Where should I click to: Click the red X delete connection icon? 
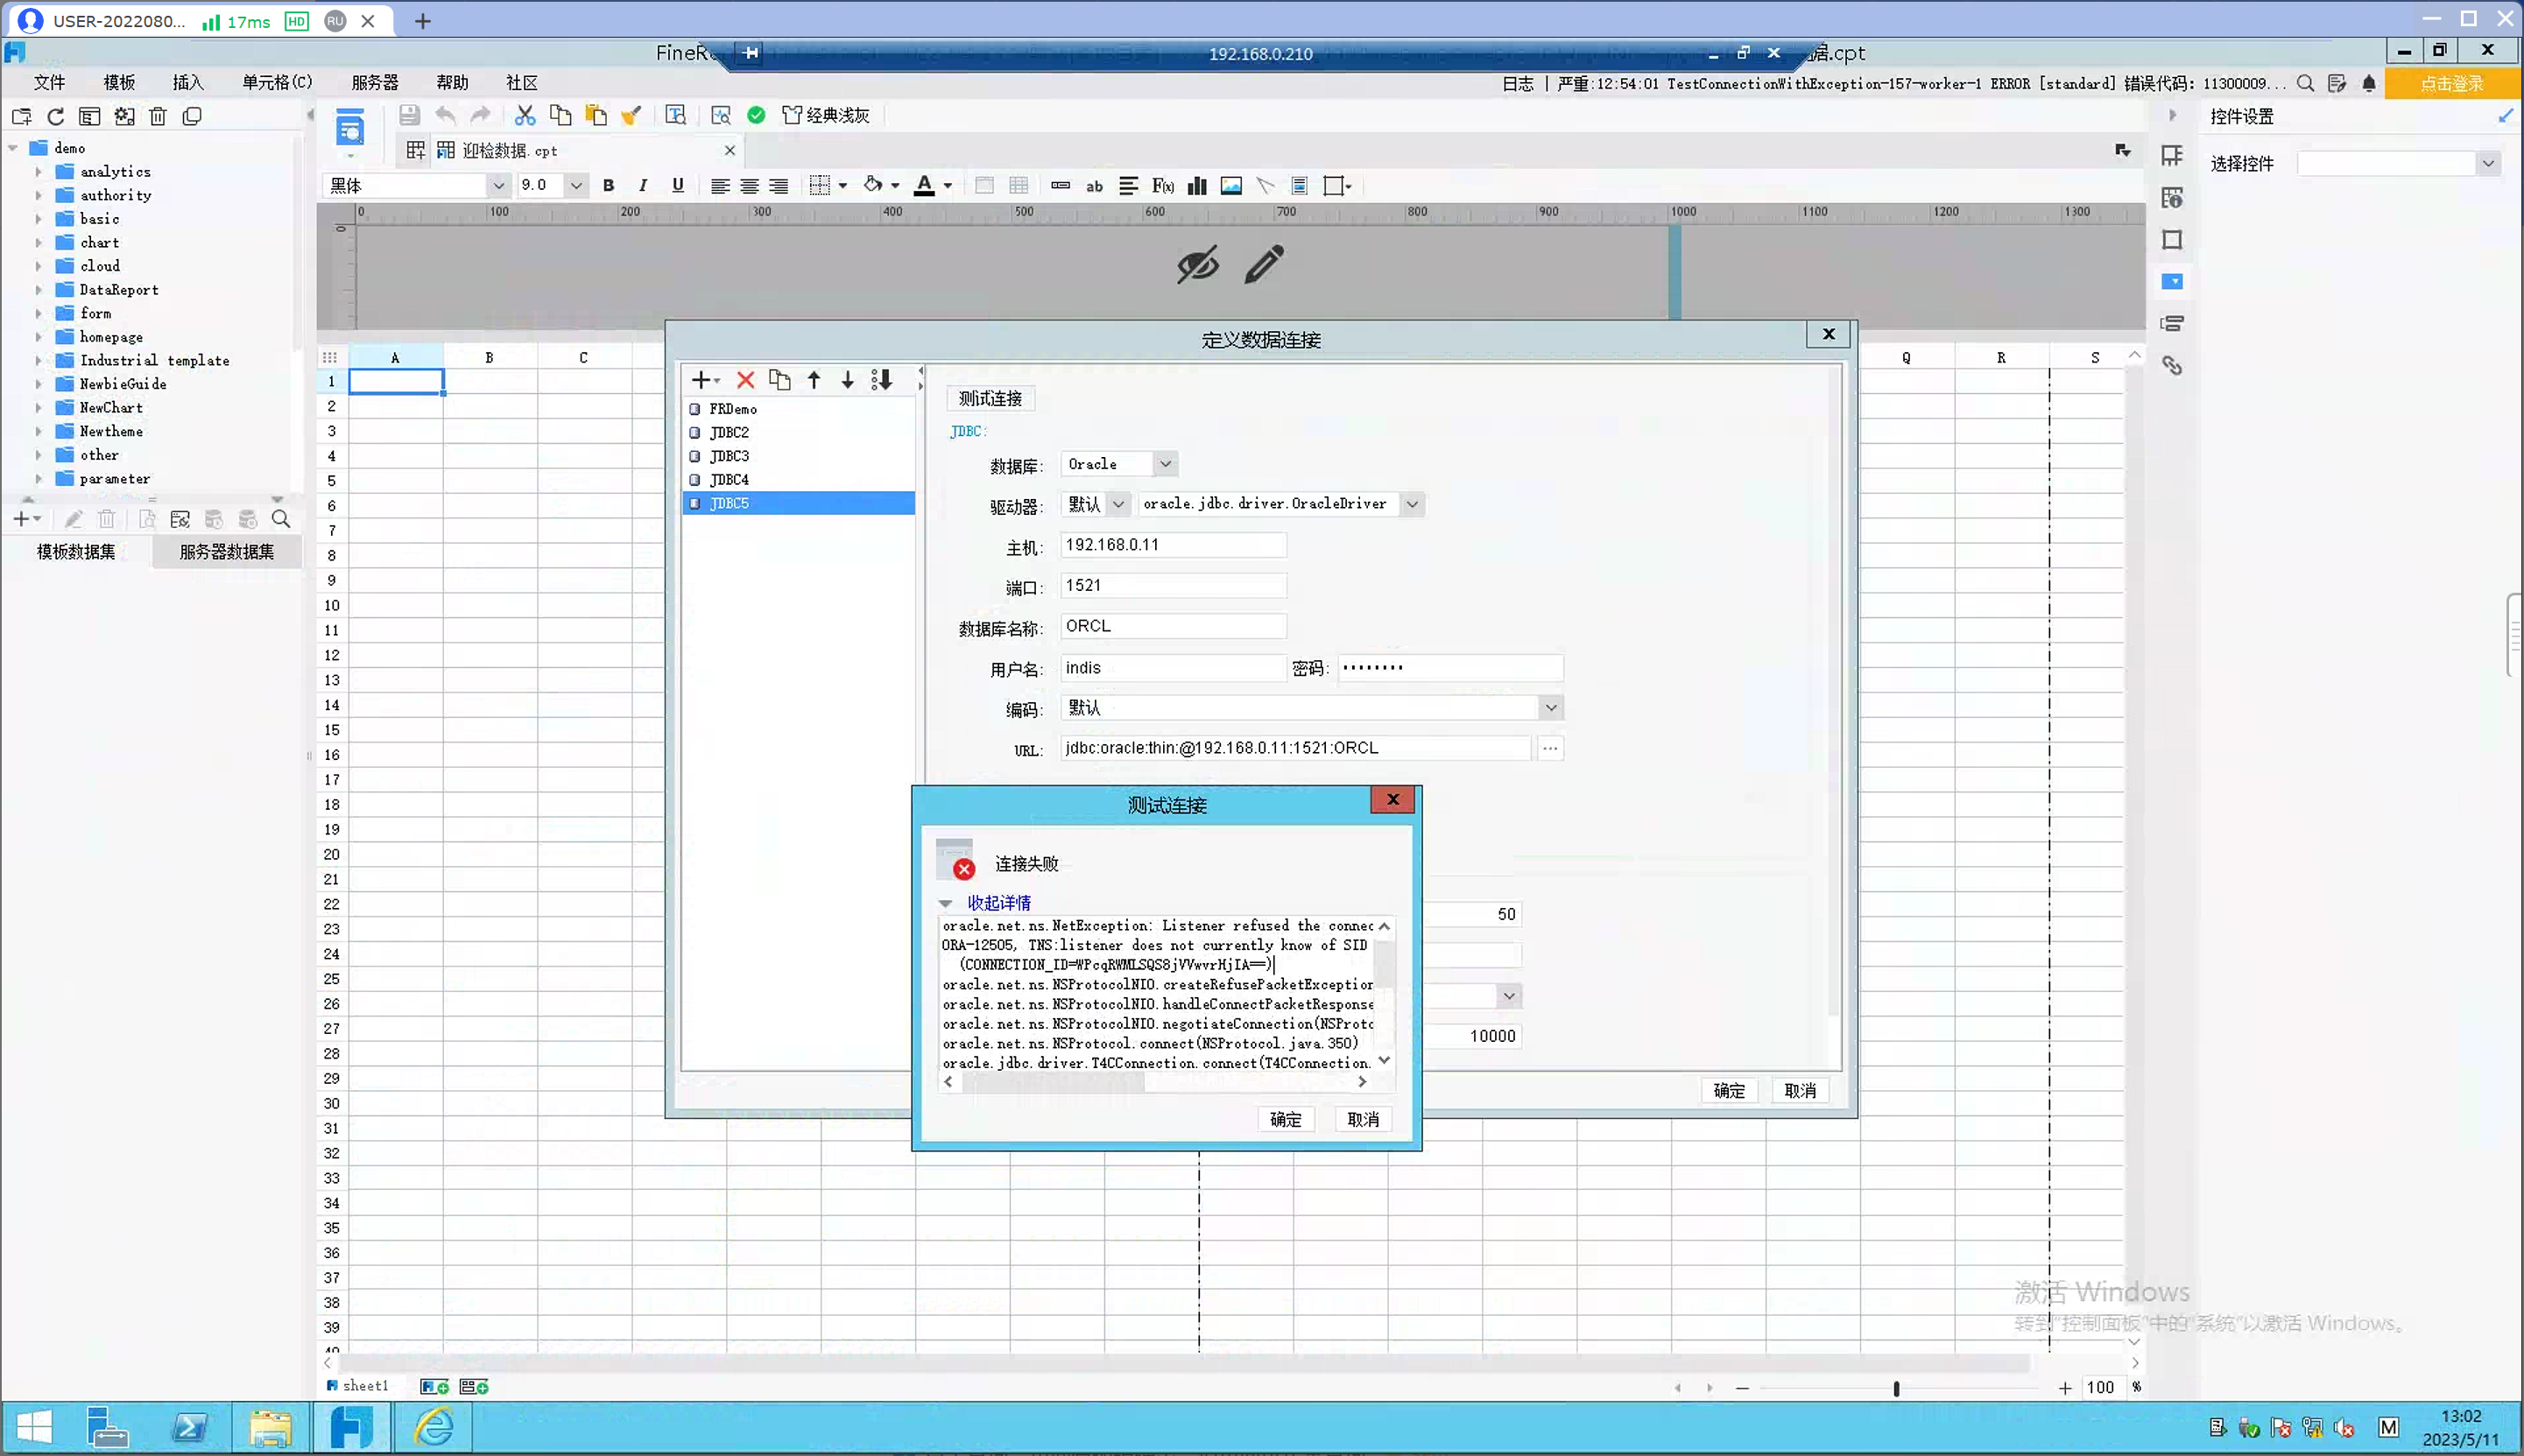tap(745, 380)
